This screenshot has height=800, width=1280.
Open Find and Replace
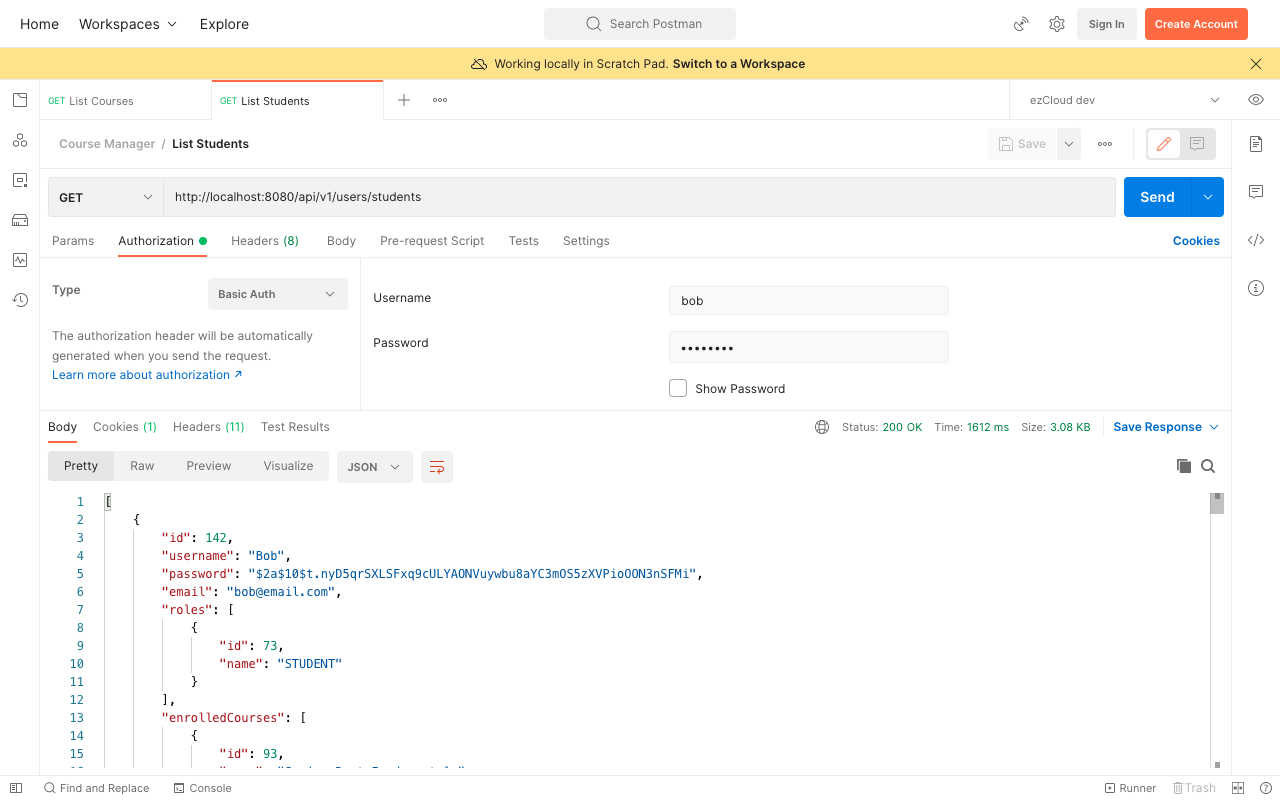(96, 788)
